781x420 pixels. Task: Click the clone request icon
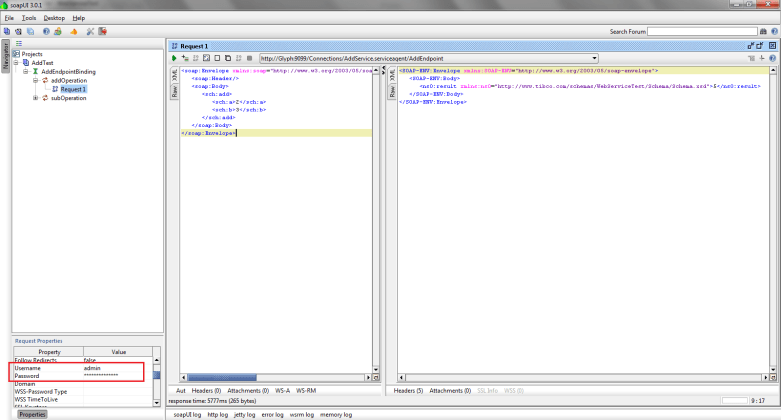228,58
